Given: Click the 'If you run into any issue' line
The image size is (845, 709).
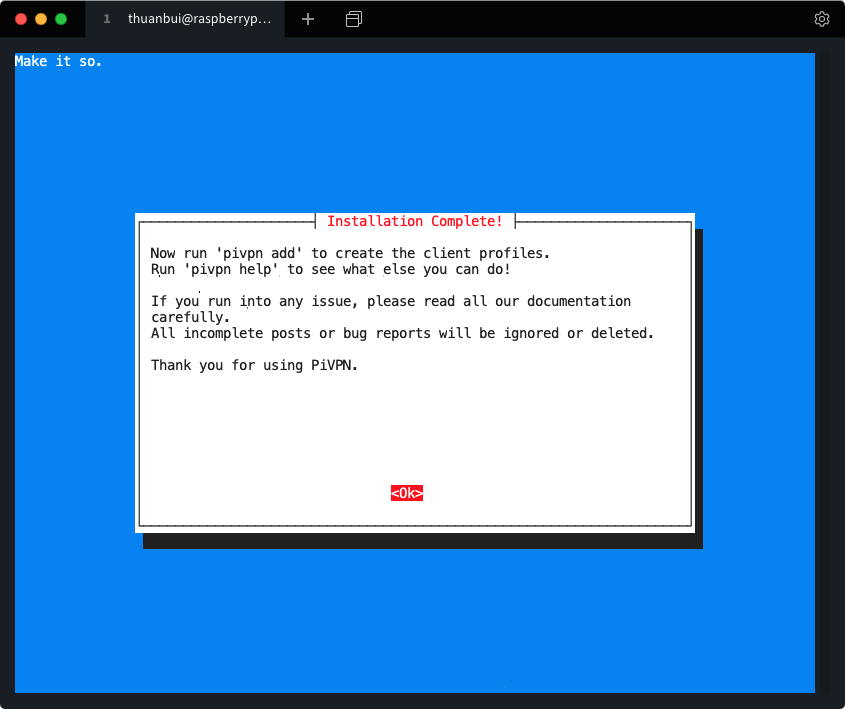Looking at the screenshot, I should pyautogui.click(x=390, y=301).
